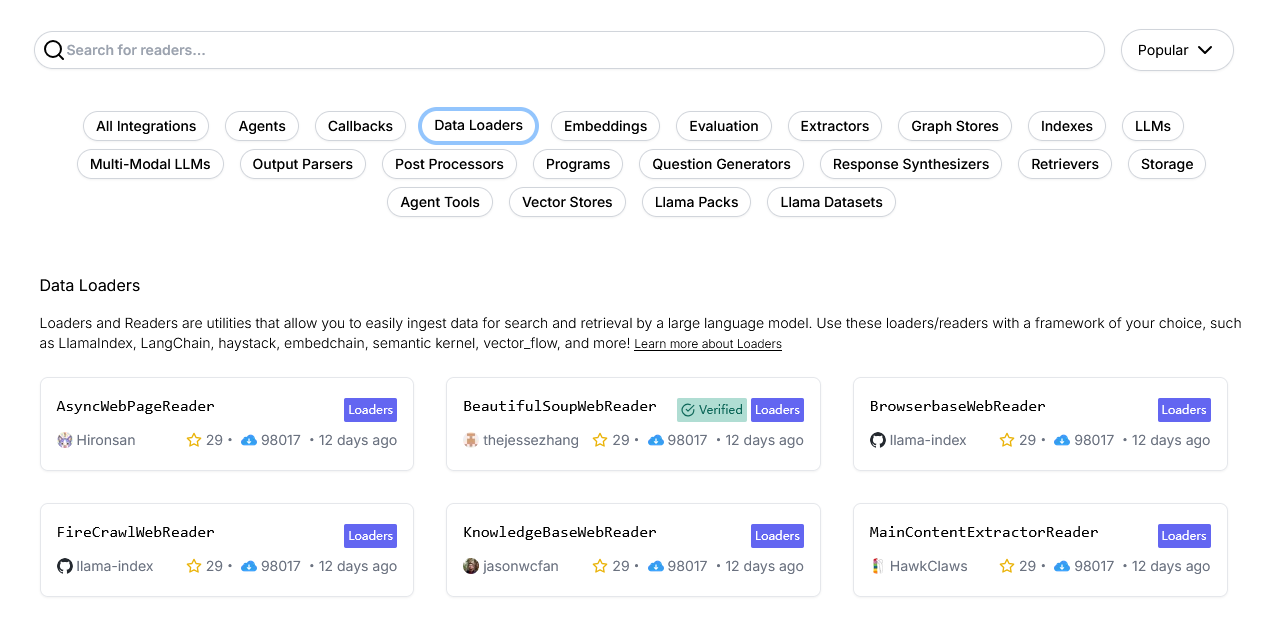Open the Popular sort dropdown
1277x623 pixels.
1176,50
